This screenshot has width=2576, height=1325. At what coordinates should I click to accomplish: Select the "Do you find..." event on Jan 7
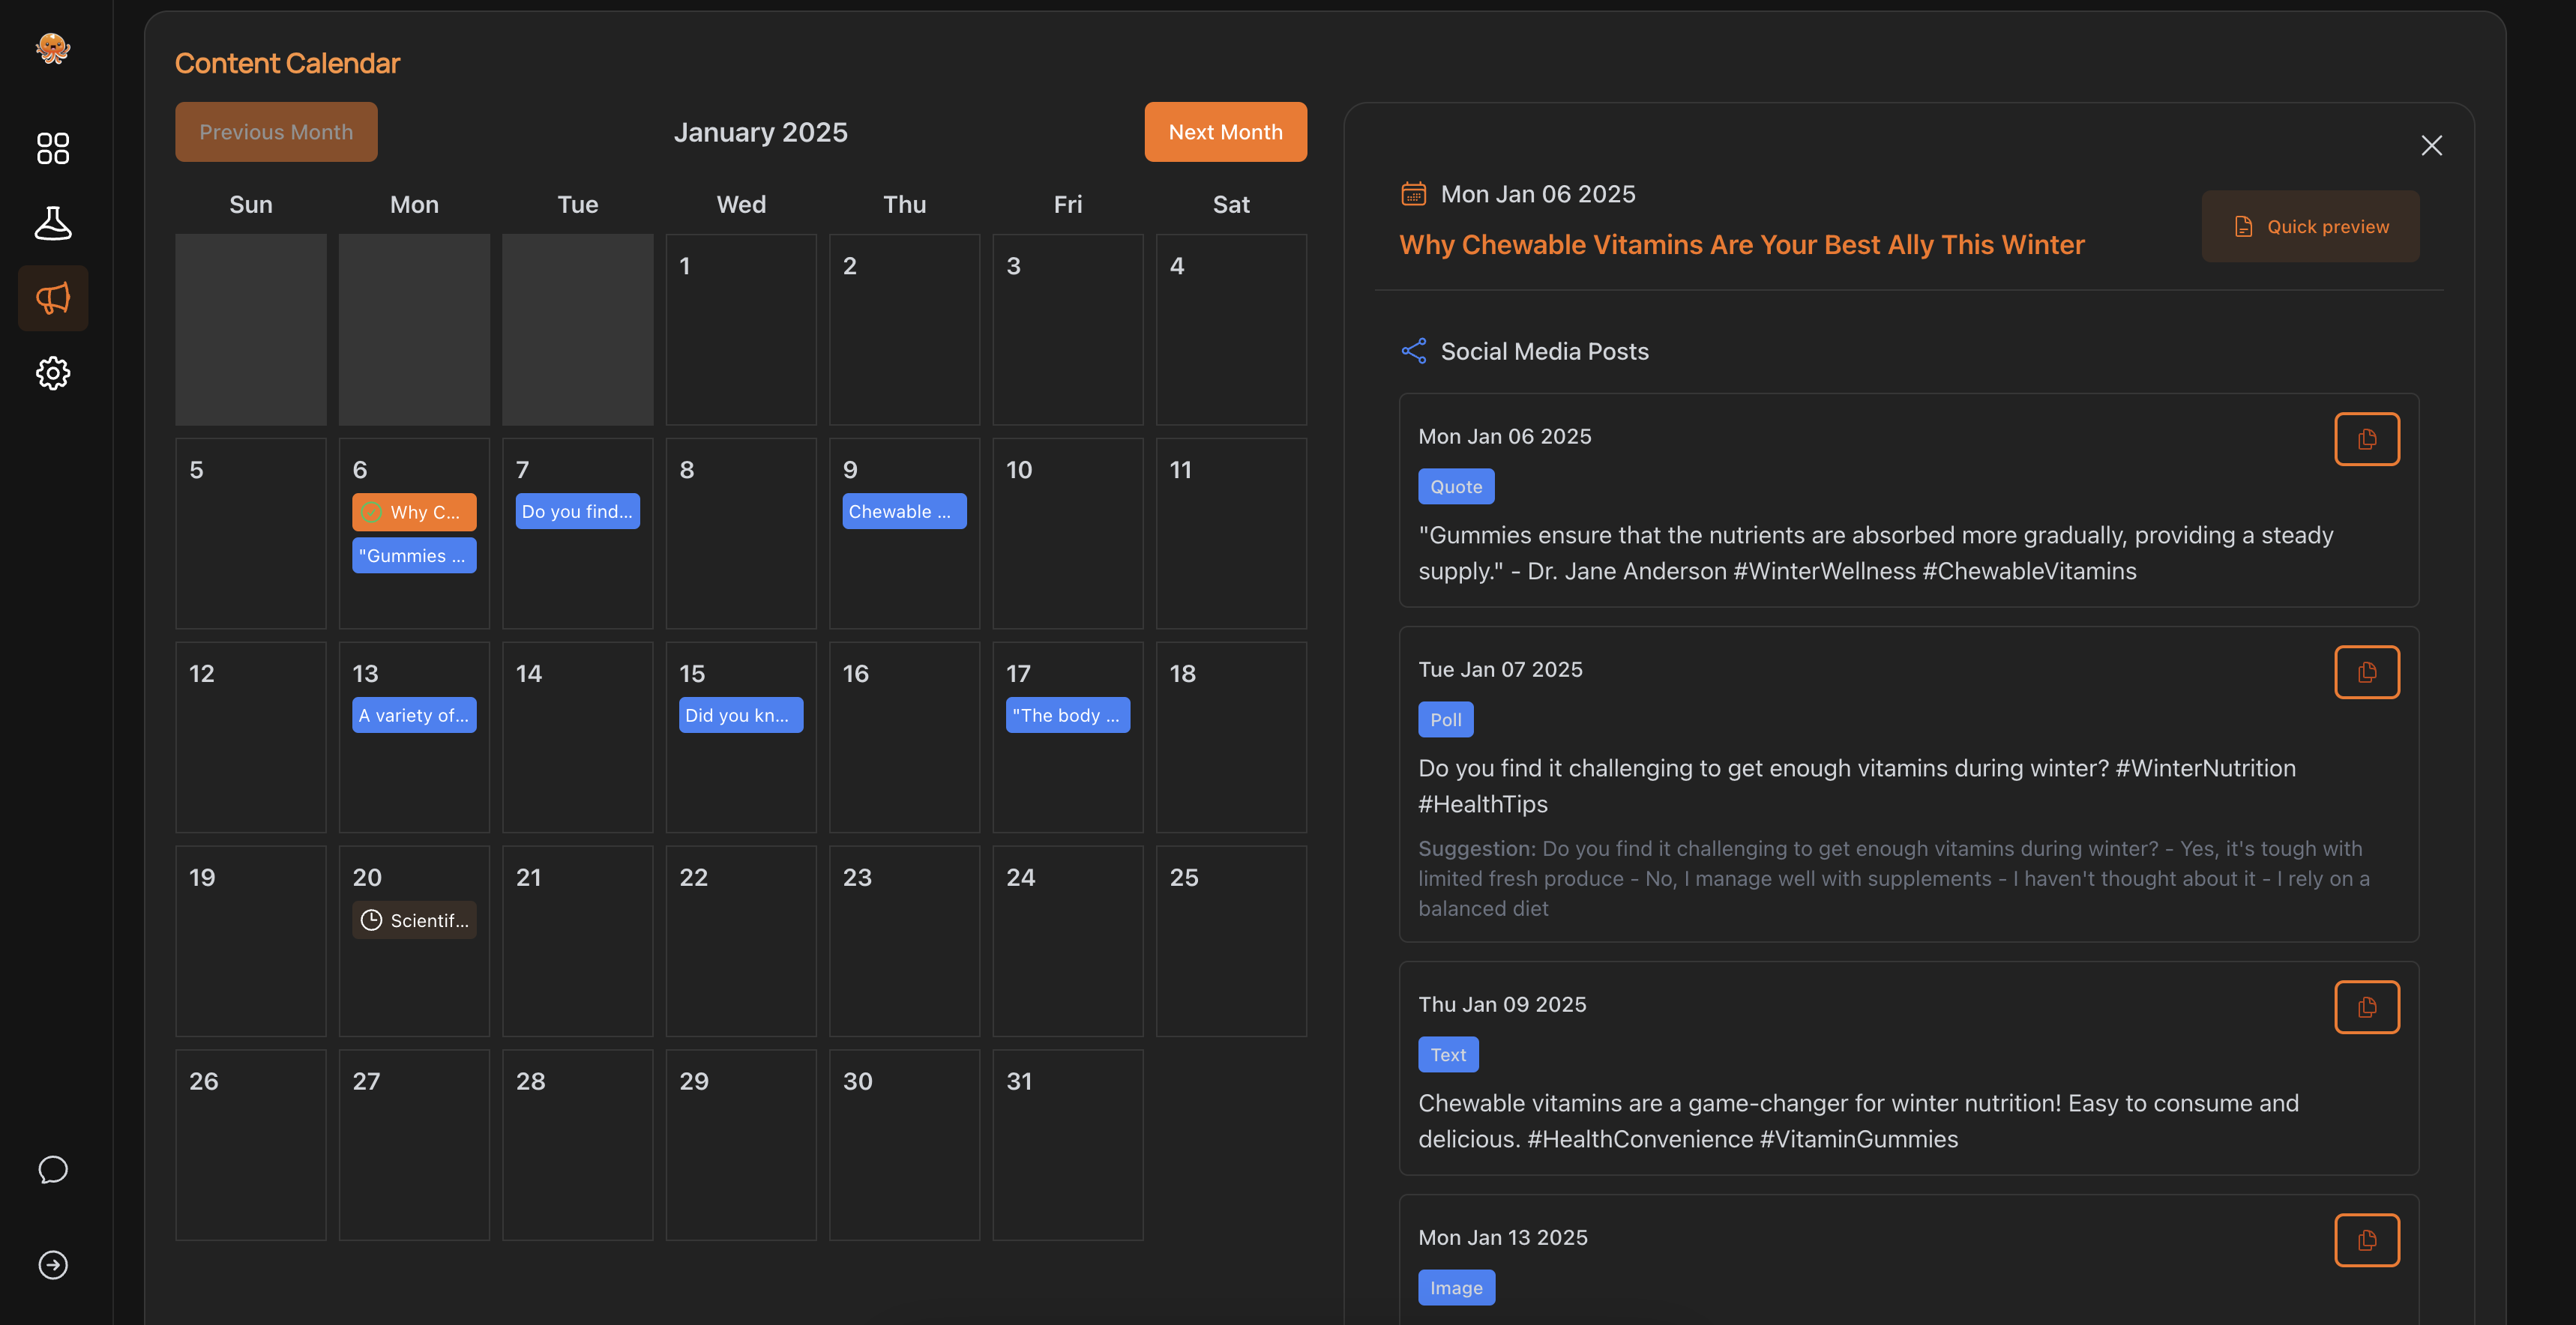577,511
